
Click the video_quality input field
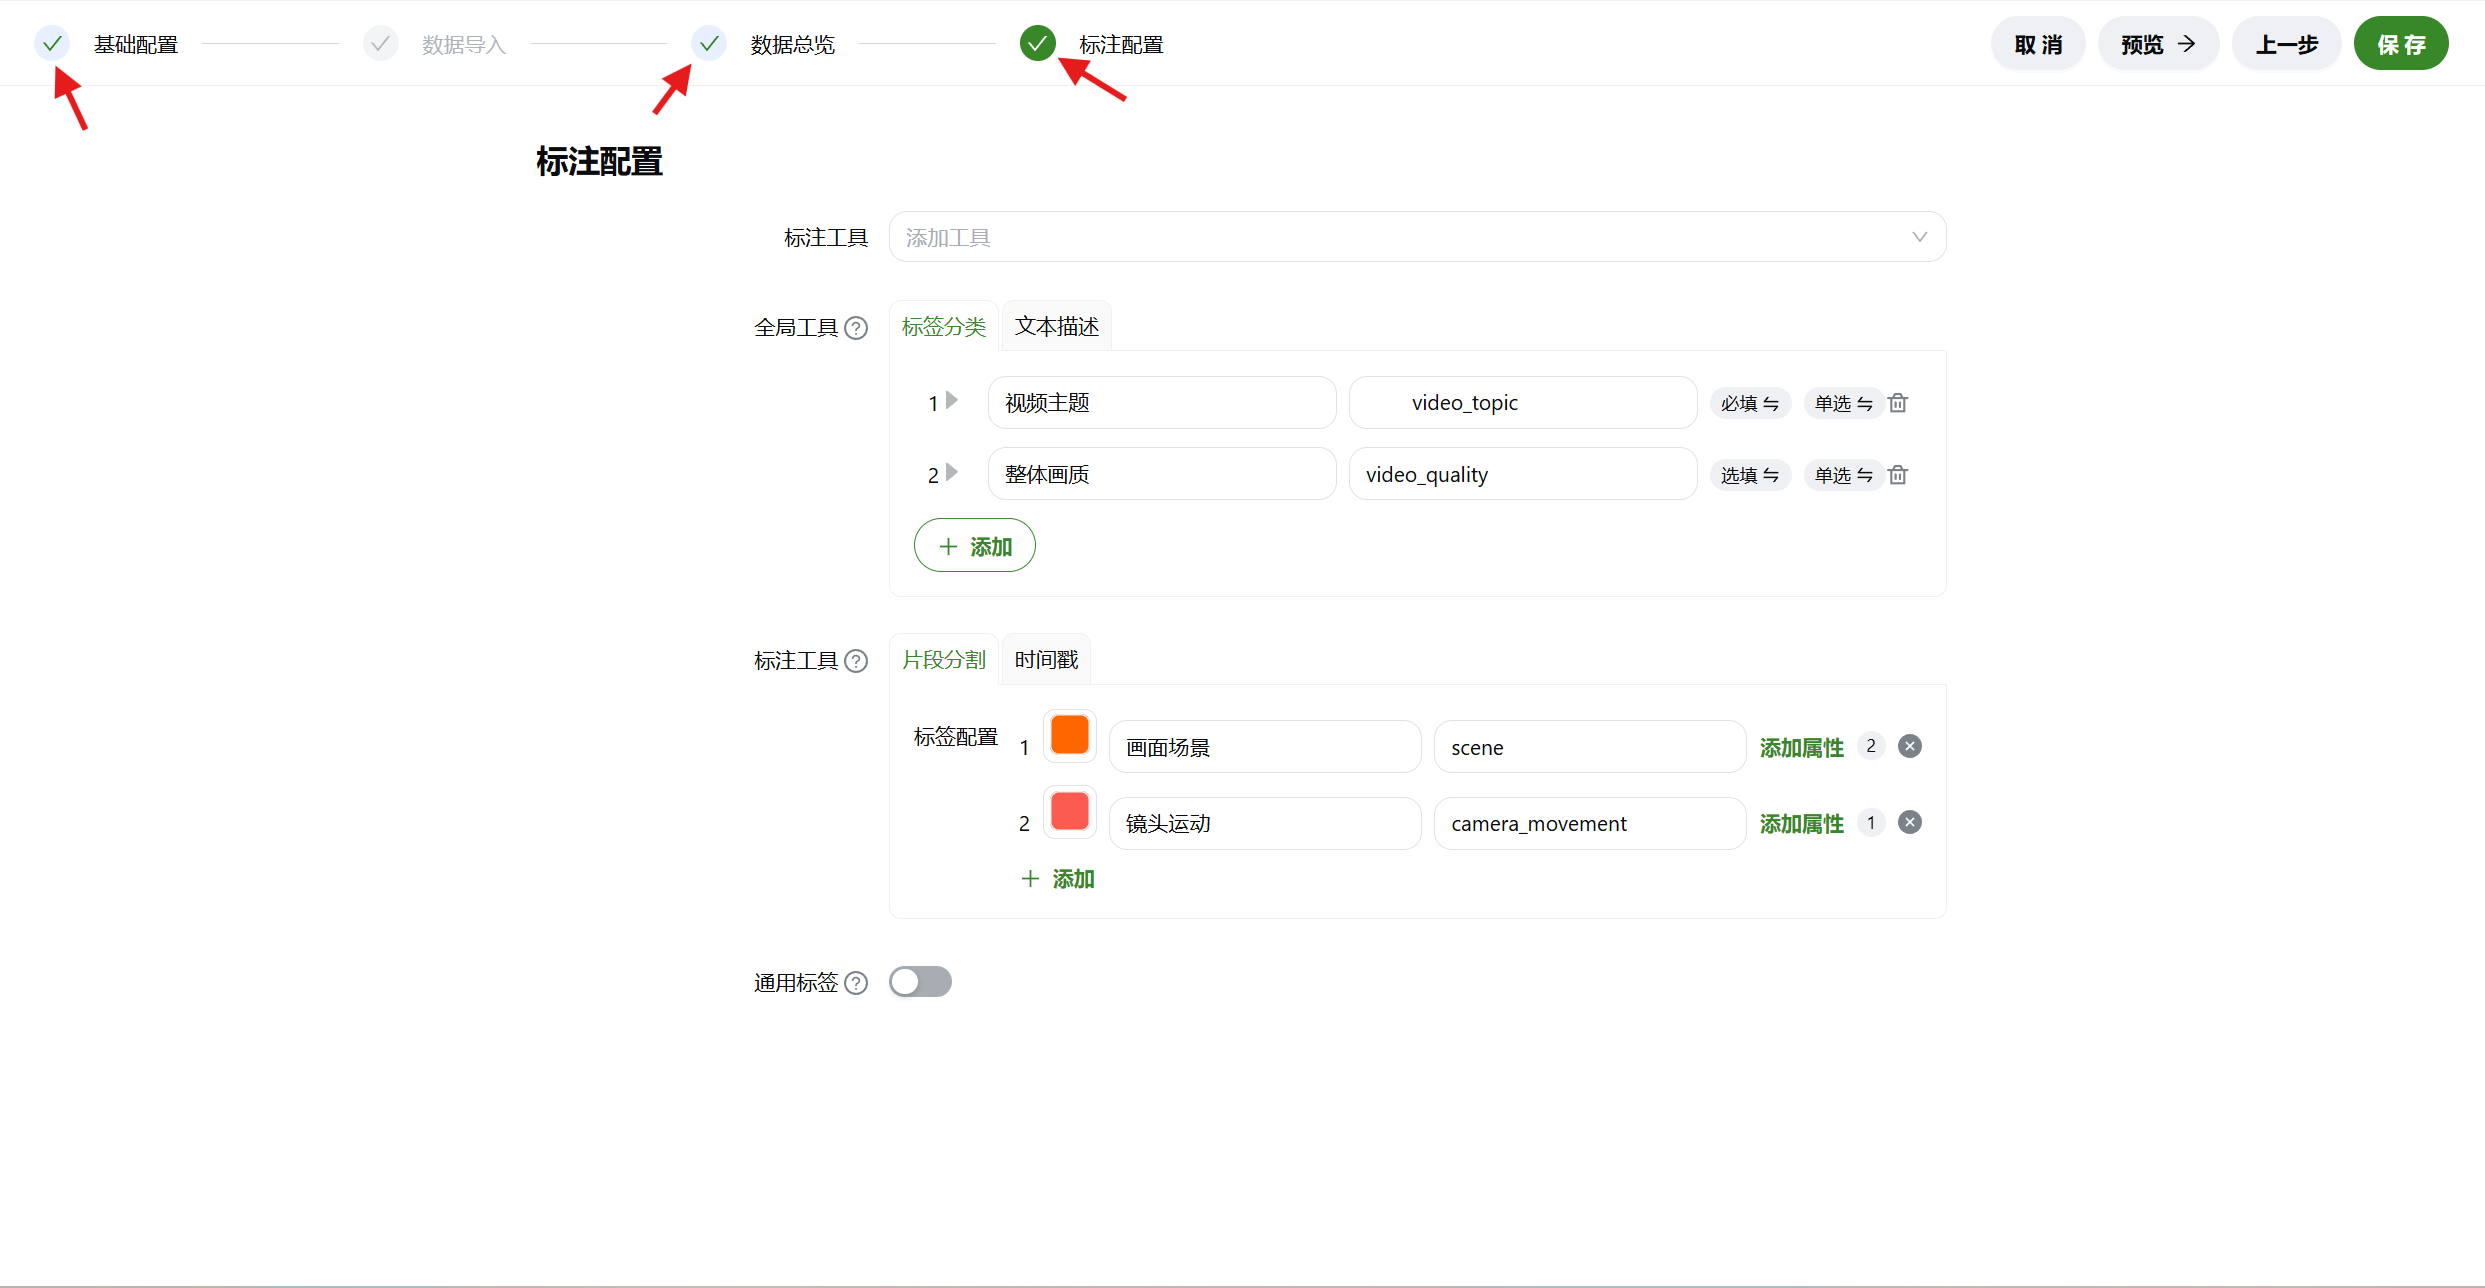tap(1523, 474)
